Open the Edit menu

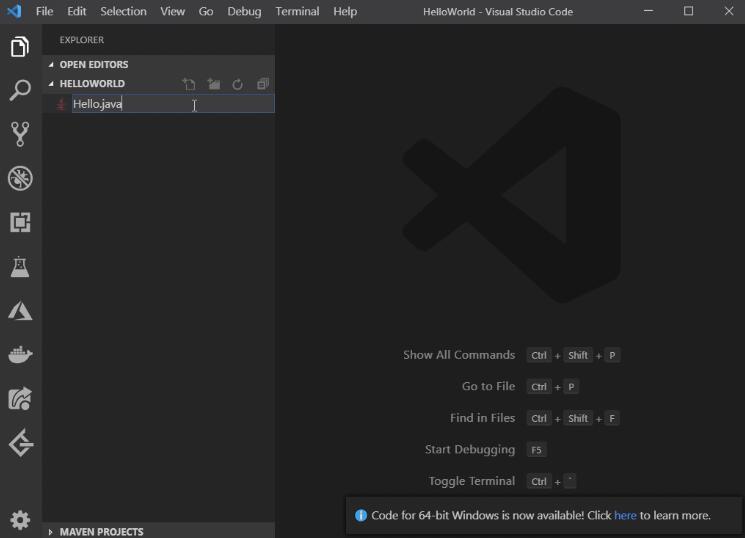(76, 11)
